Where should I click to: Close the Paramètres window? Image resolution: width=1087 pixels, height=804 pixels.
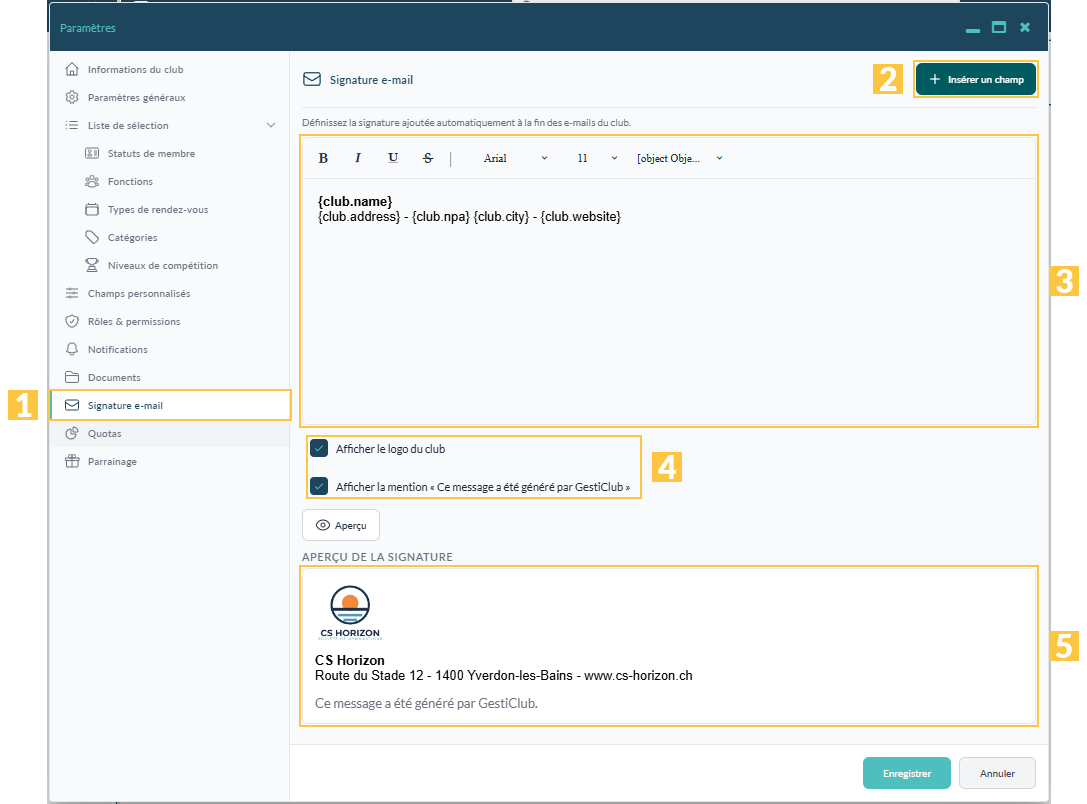click(x=1025, y=28)
